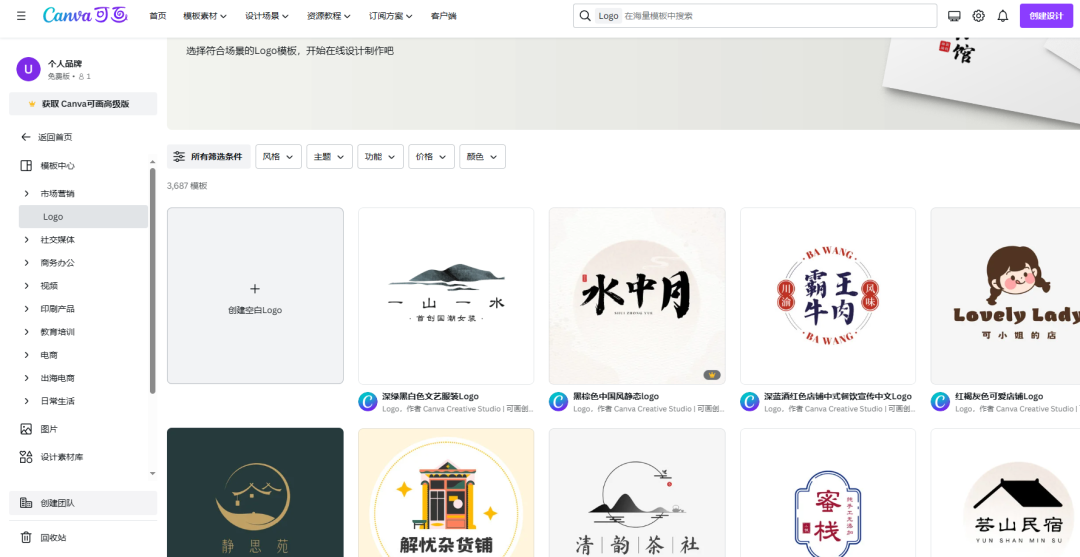Click the crown badge on 水中月 template
The height and width of the screenshot is (557, 1080).
[712, 375]
